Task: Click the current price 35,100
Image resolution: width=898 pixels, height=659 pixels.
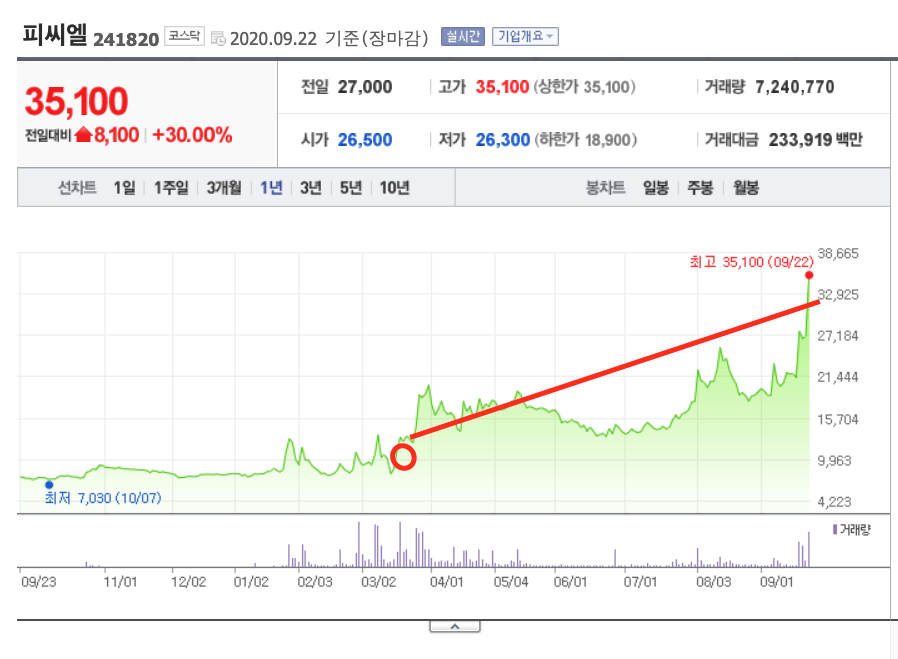Action: (x=76, y=101)
